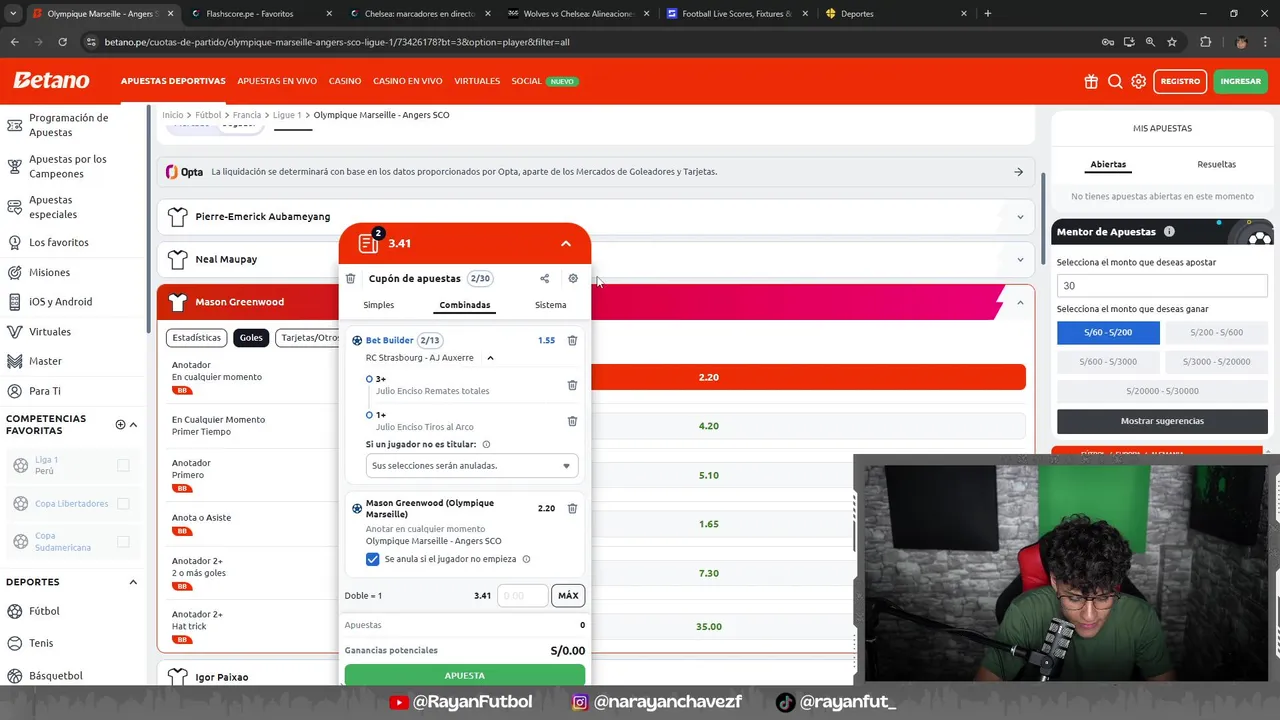Viewport: 1280px width, 720px height.
Task: Collapse Mason Greenwood player section
Action: (1020, 302)
